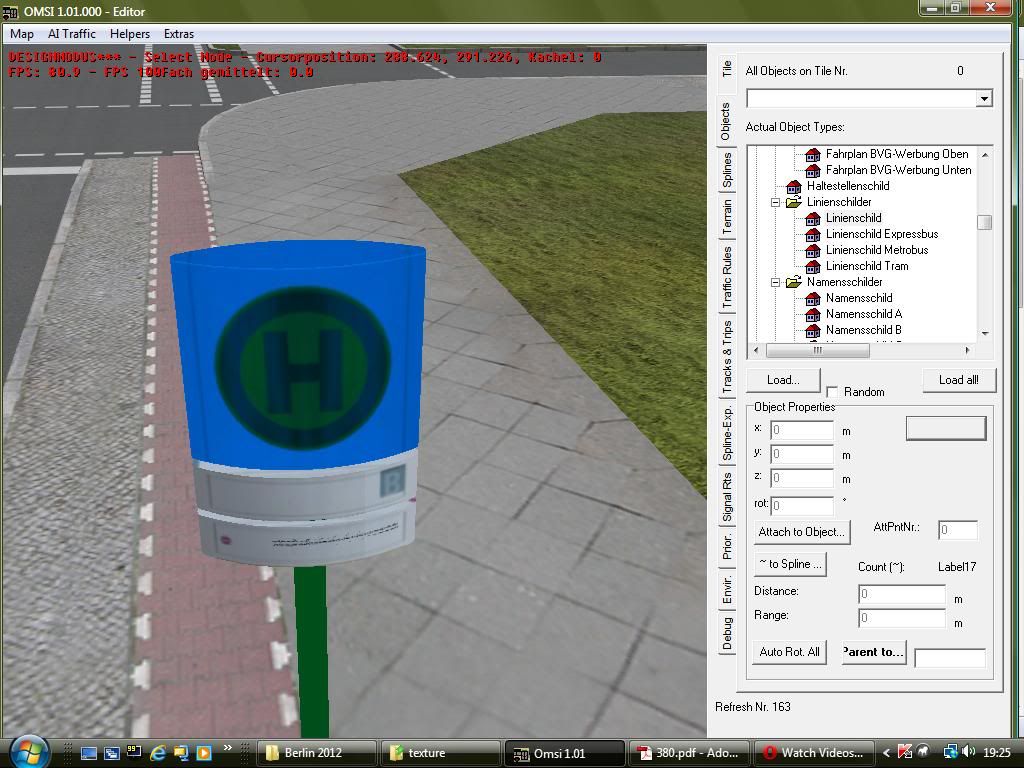Enable the Random checkbox
Viewport: 1024px width, 768px height.
(832, 392)
